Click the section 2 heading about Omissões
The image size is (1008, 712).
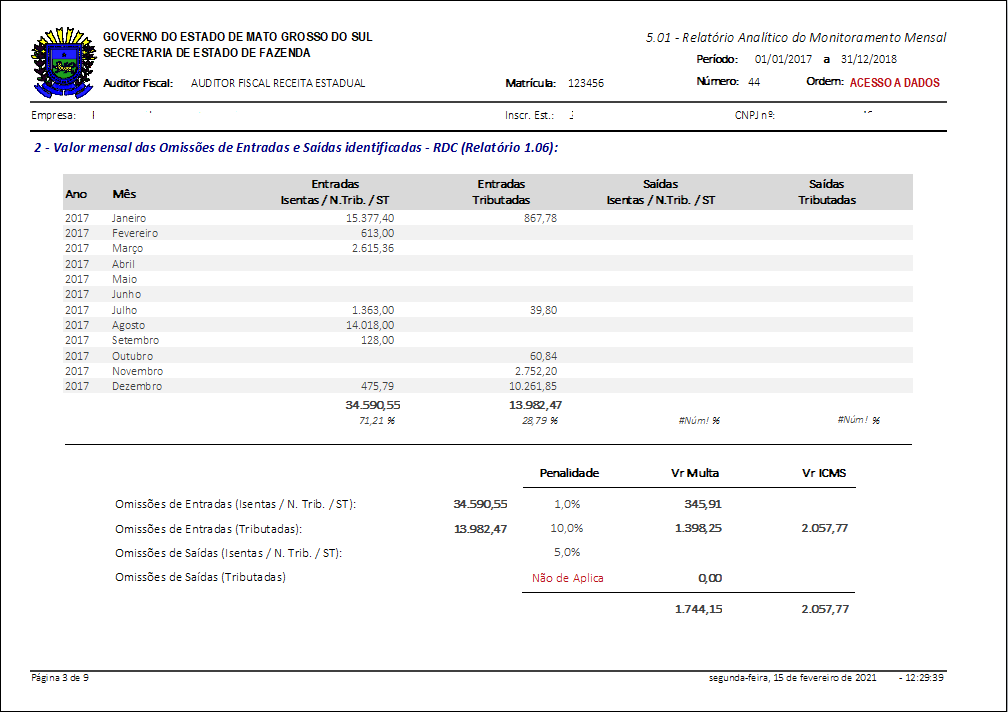295,148
